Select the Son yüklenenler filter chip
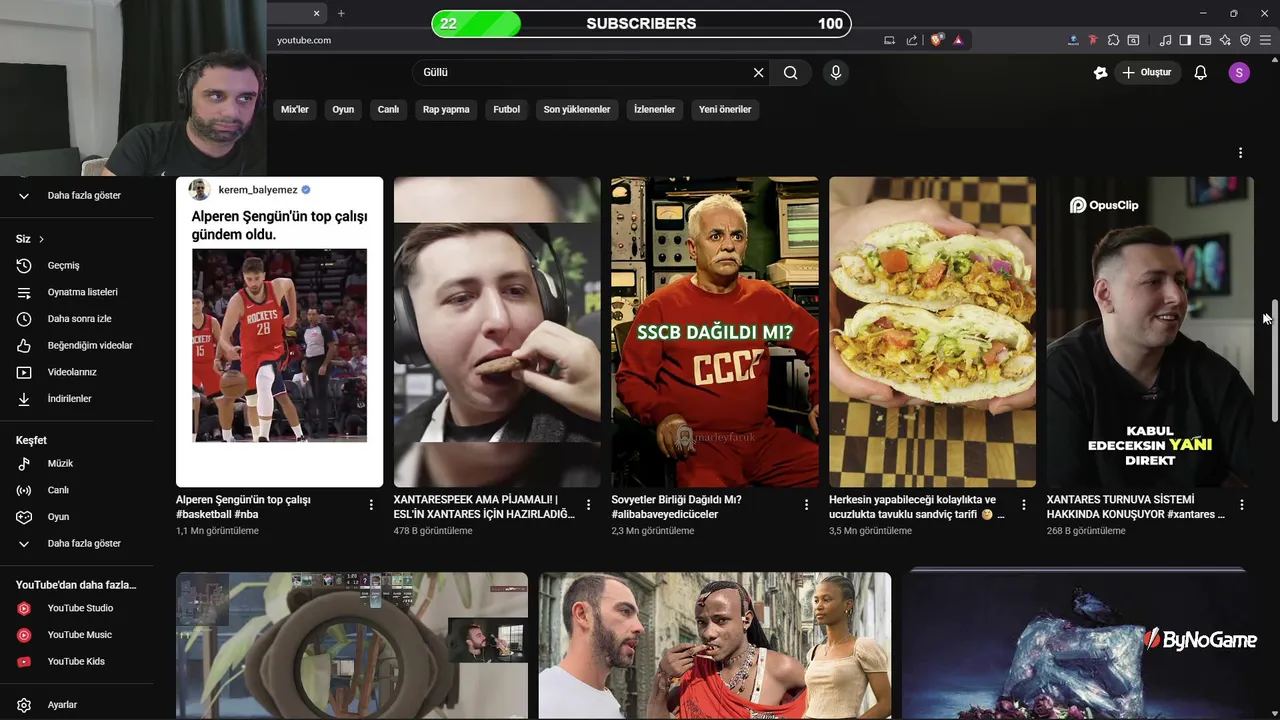This screenshot has width=1280, height=720. (x=577, y=110)
